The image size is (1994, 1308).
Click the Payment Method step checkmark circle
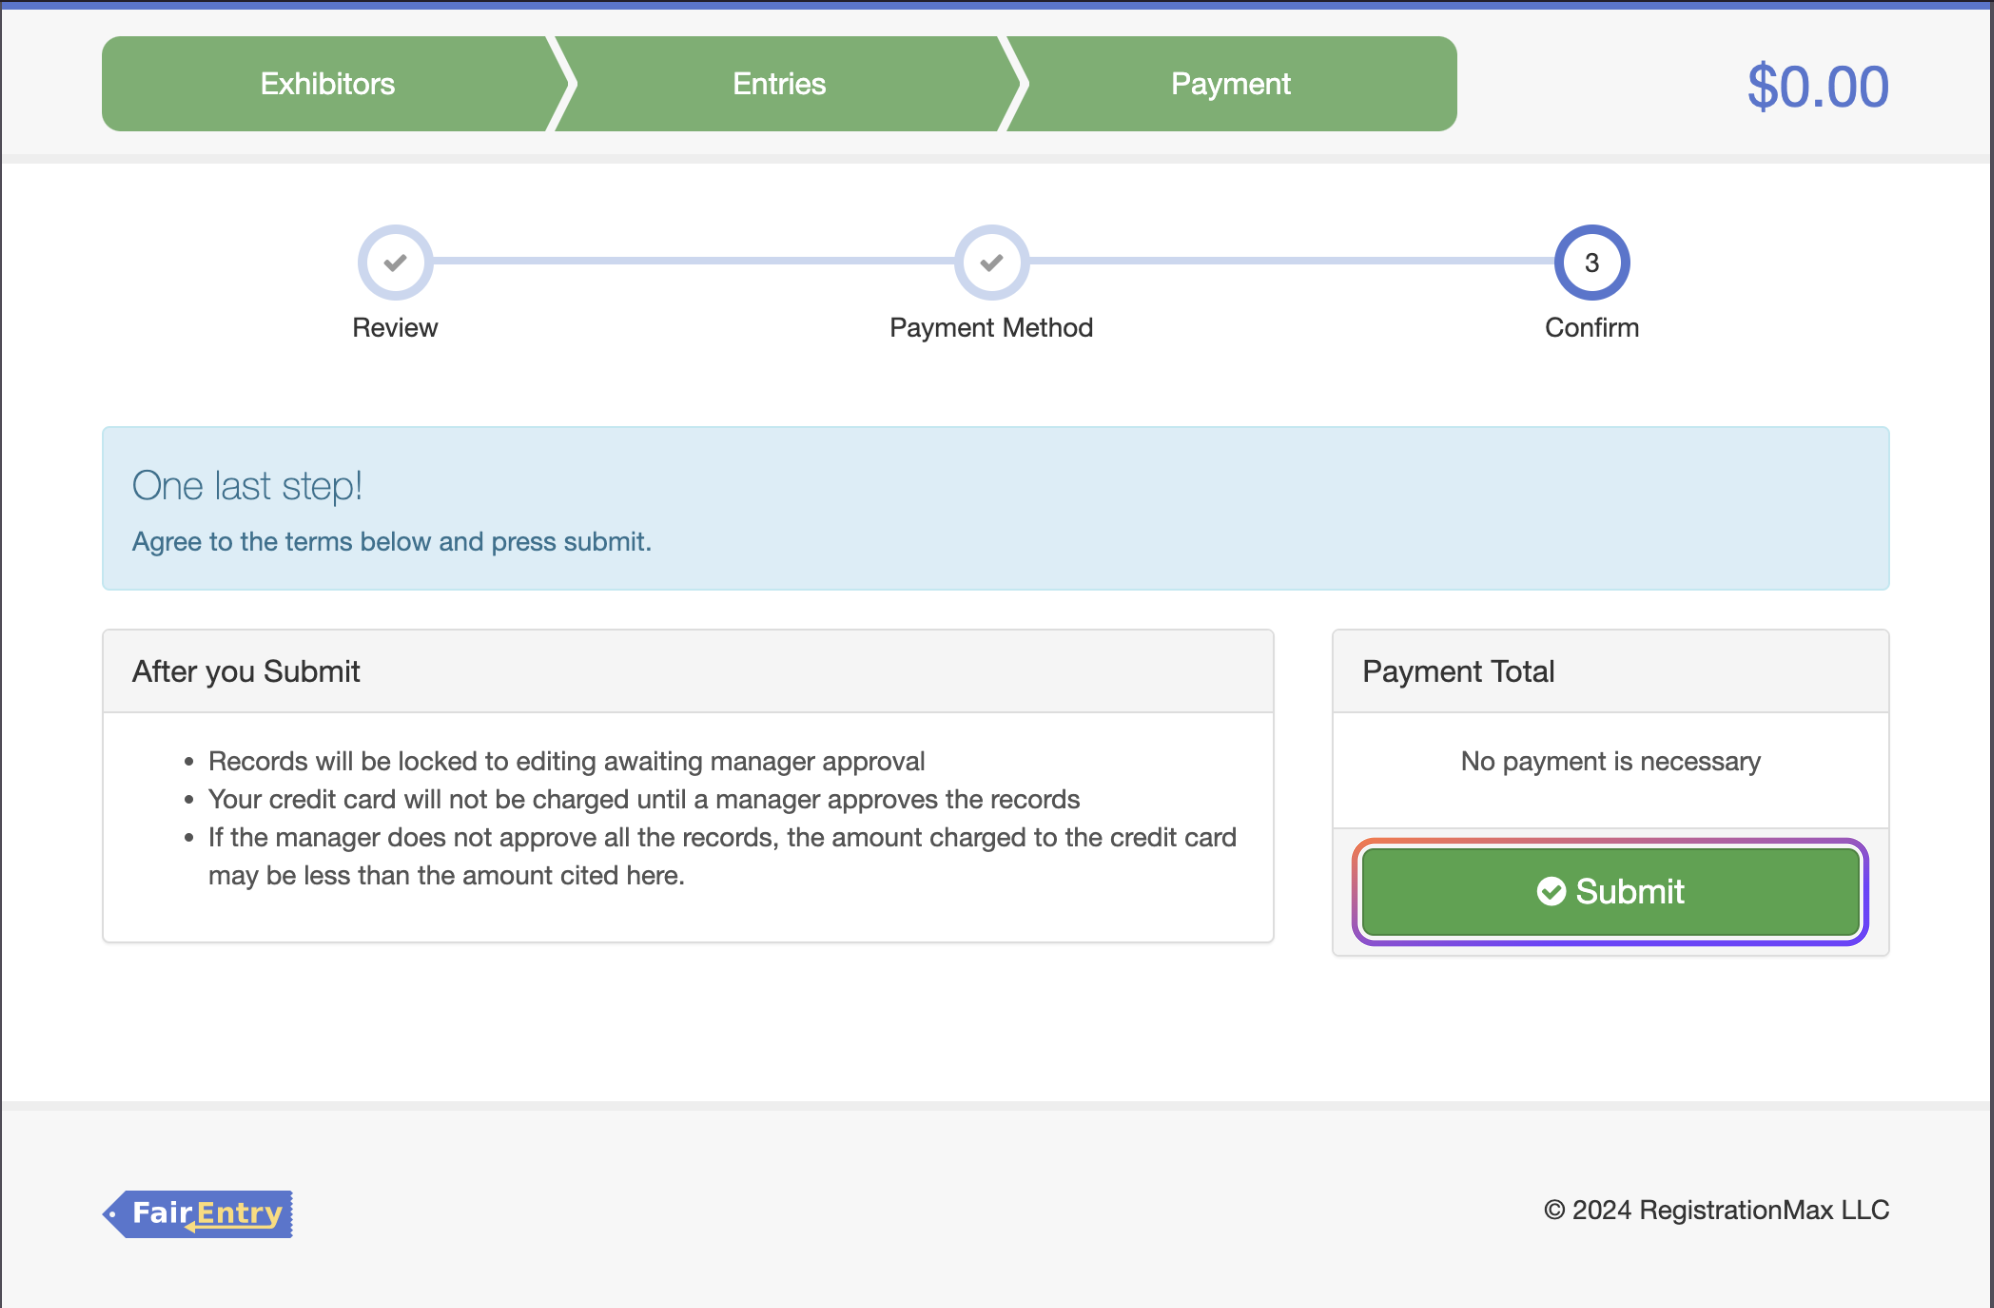tap(991, 262)
